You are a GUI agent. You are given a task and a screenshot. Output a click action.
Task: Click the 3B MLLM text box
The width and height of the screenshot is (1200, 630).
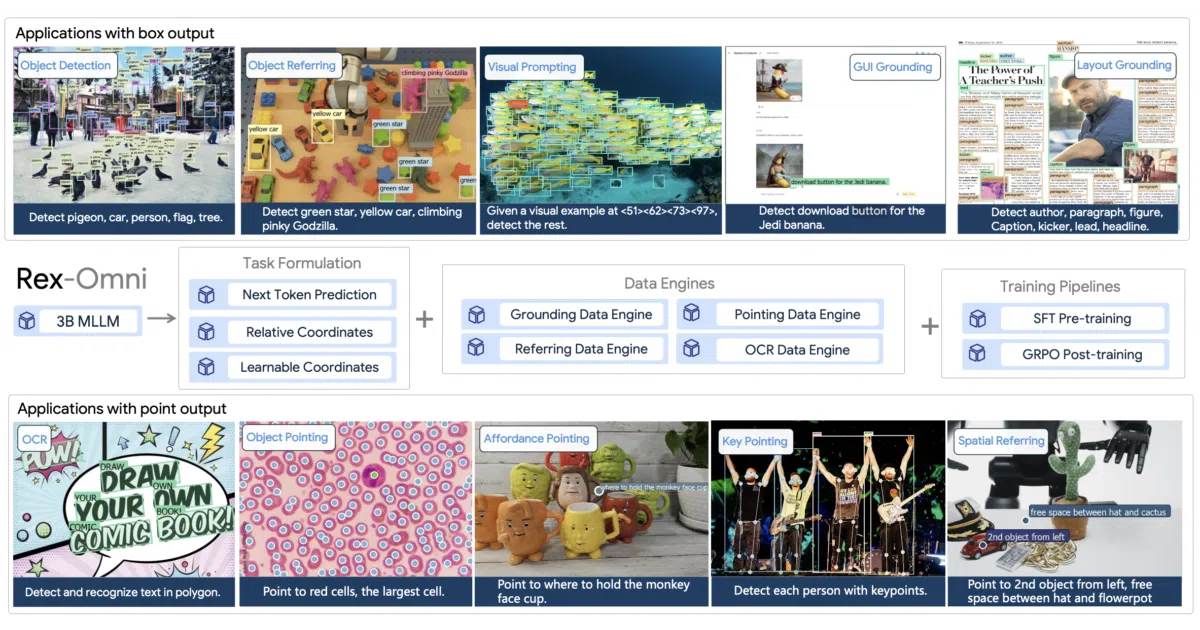pyautogui.click(x=88, y=321)
